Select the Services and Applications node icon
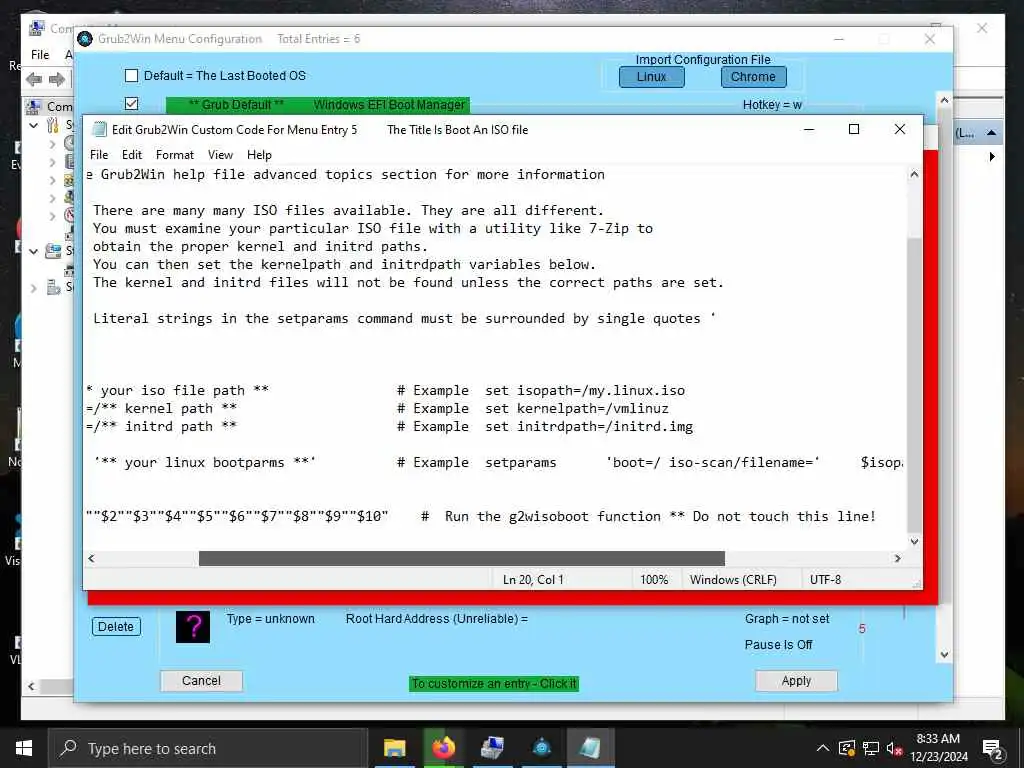This screenshot has width=1024, height=768. 54,287
